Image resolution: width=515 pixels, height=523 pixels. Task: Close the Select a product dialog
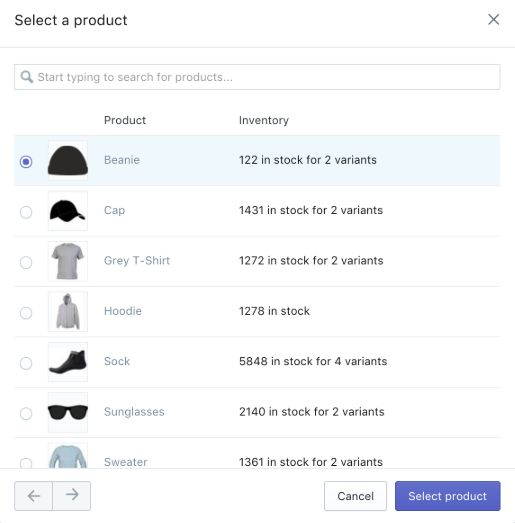493,19
